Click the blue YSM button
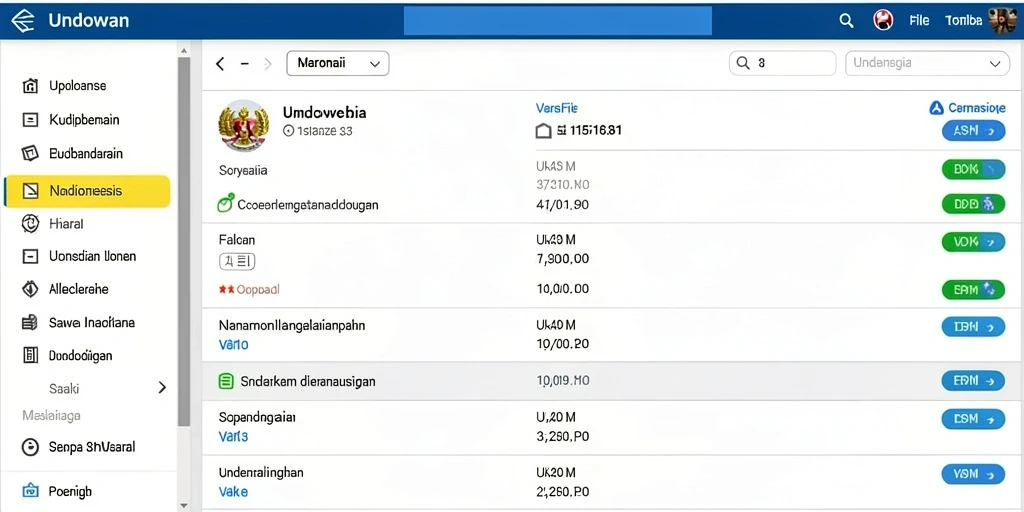The height and width of the screenshot is (512, 1024). pyautogui.click(x=973, y=473)
